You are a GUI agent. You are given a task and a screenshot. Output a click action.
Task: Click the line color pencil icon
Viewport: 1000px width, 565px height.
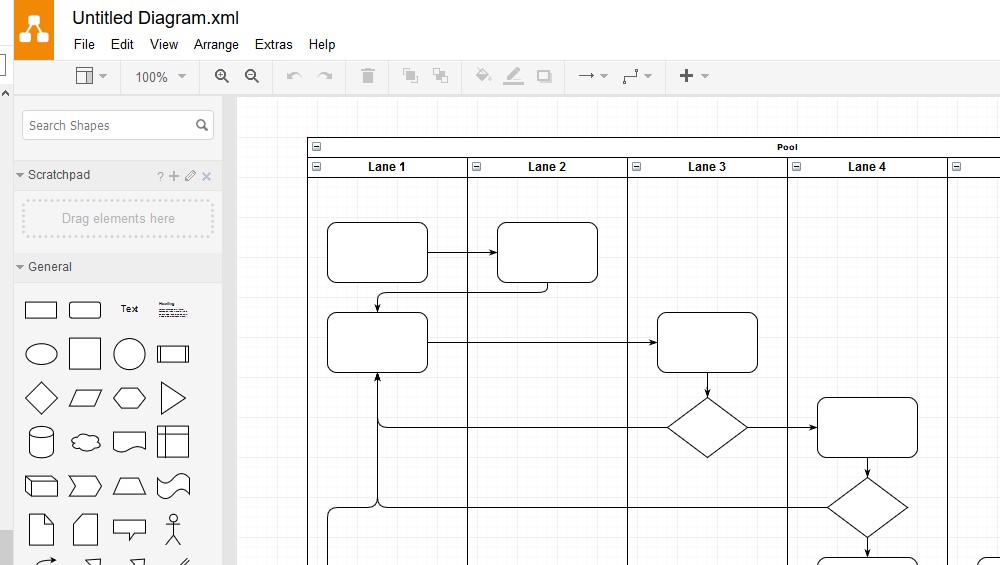click(513, 77)
